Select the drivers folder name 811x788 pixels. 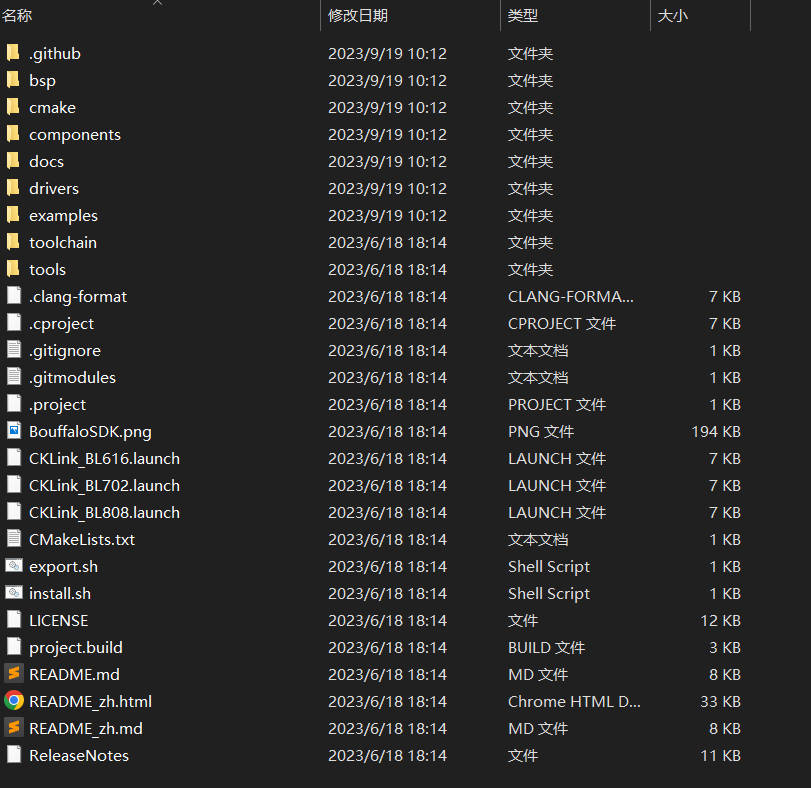pyautogui.click(x=54, y=188)
